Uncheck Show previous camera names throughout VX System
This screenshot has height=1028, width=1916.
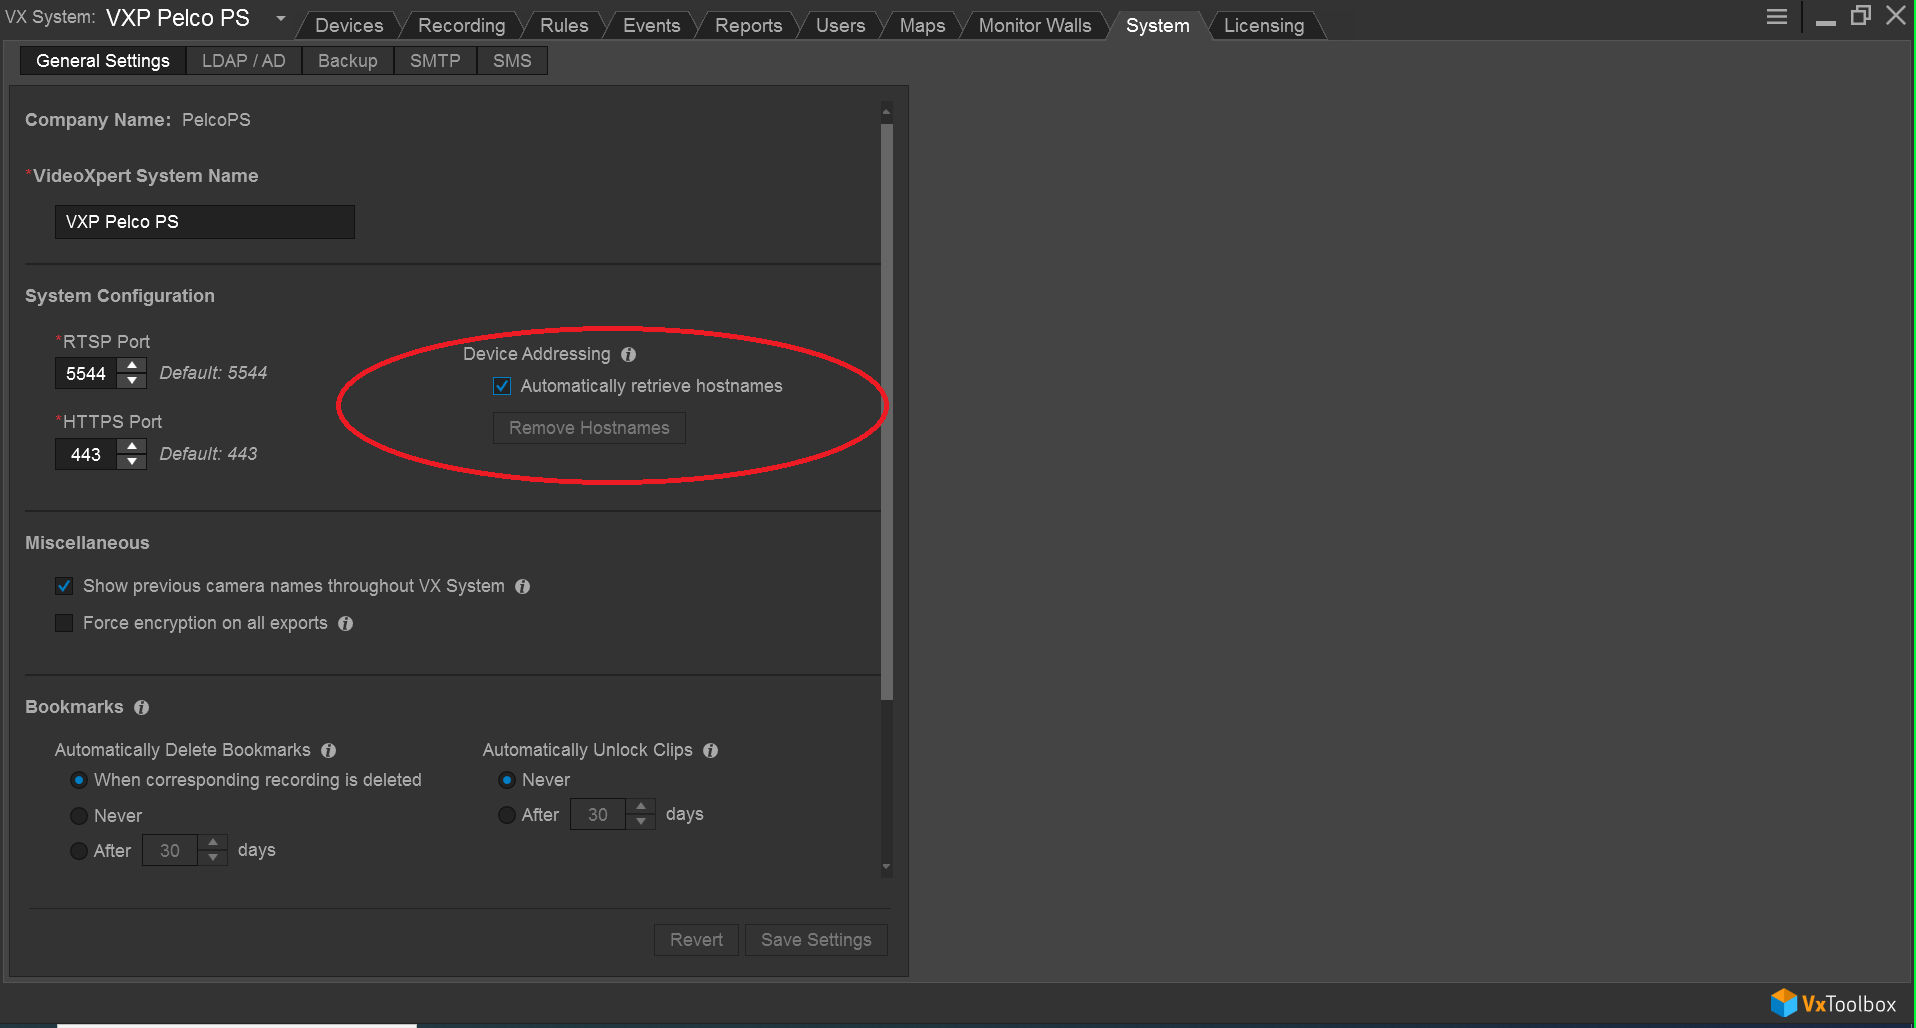pos(64,586)
